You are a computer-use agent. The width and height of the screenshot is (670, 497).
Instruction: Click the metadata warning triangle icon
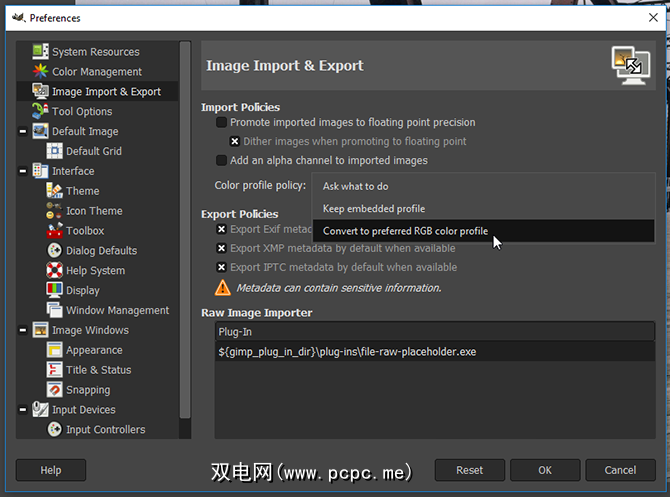click(x=223, y=288)
